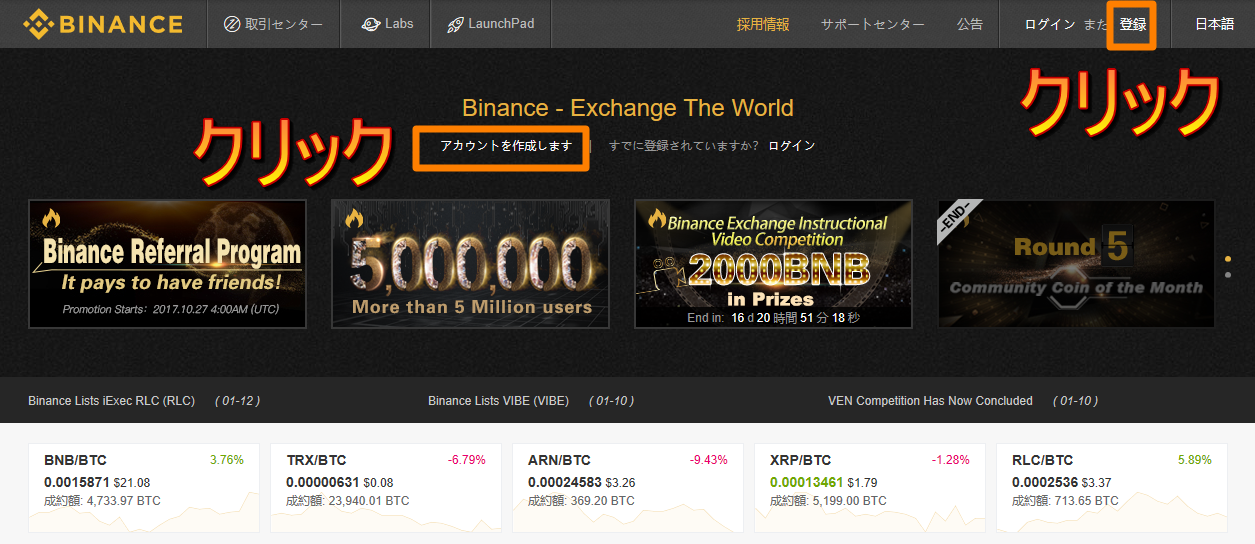Click the -1.28% change on XRP/BTC
This screenshot has height=544, width=1255.
[950, 460]
